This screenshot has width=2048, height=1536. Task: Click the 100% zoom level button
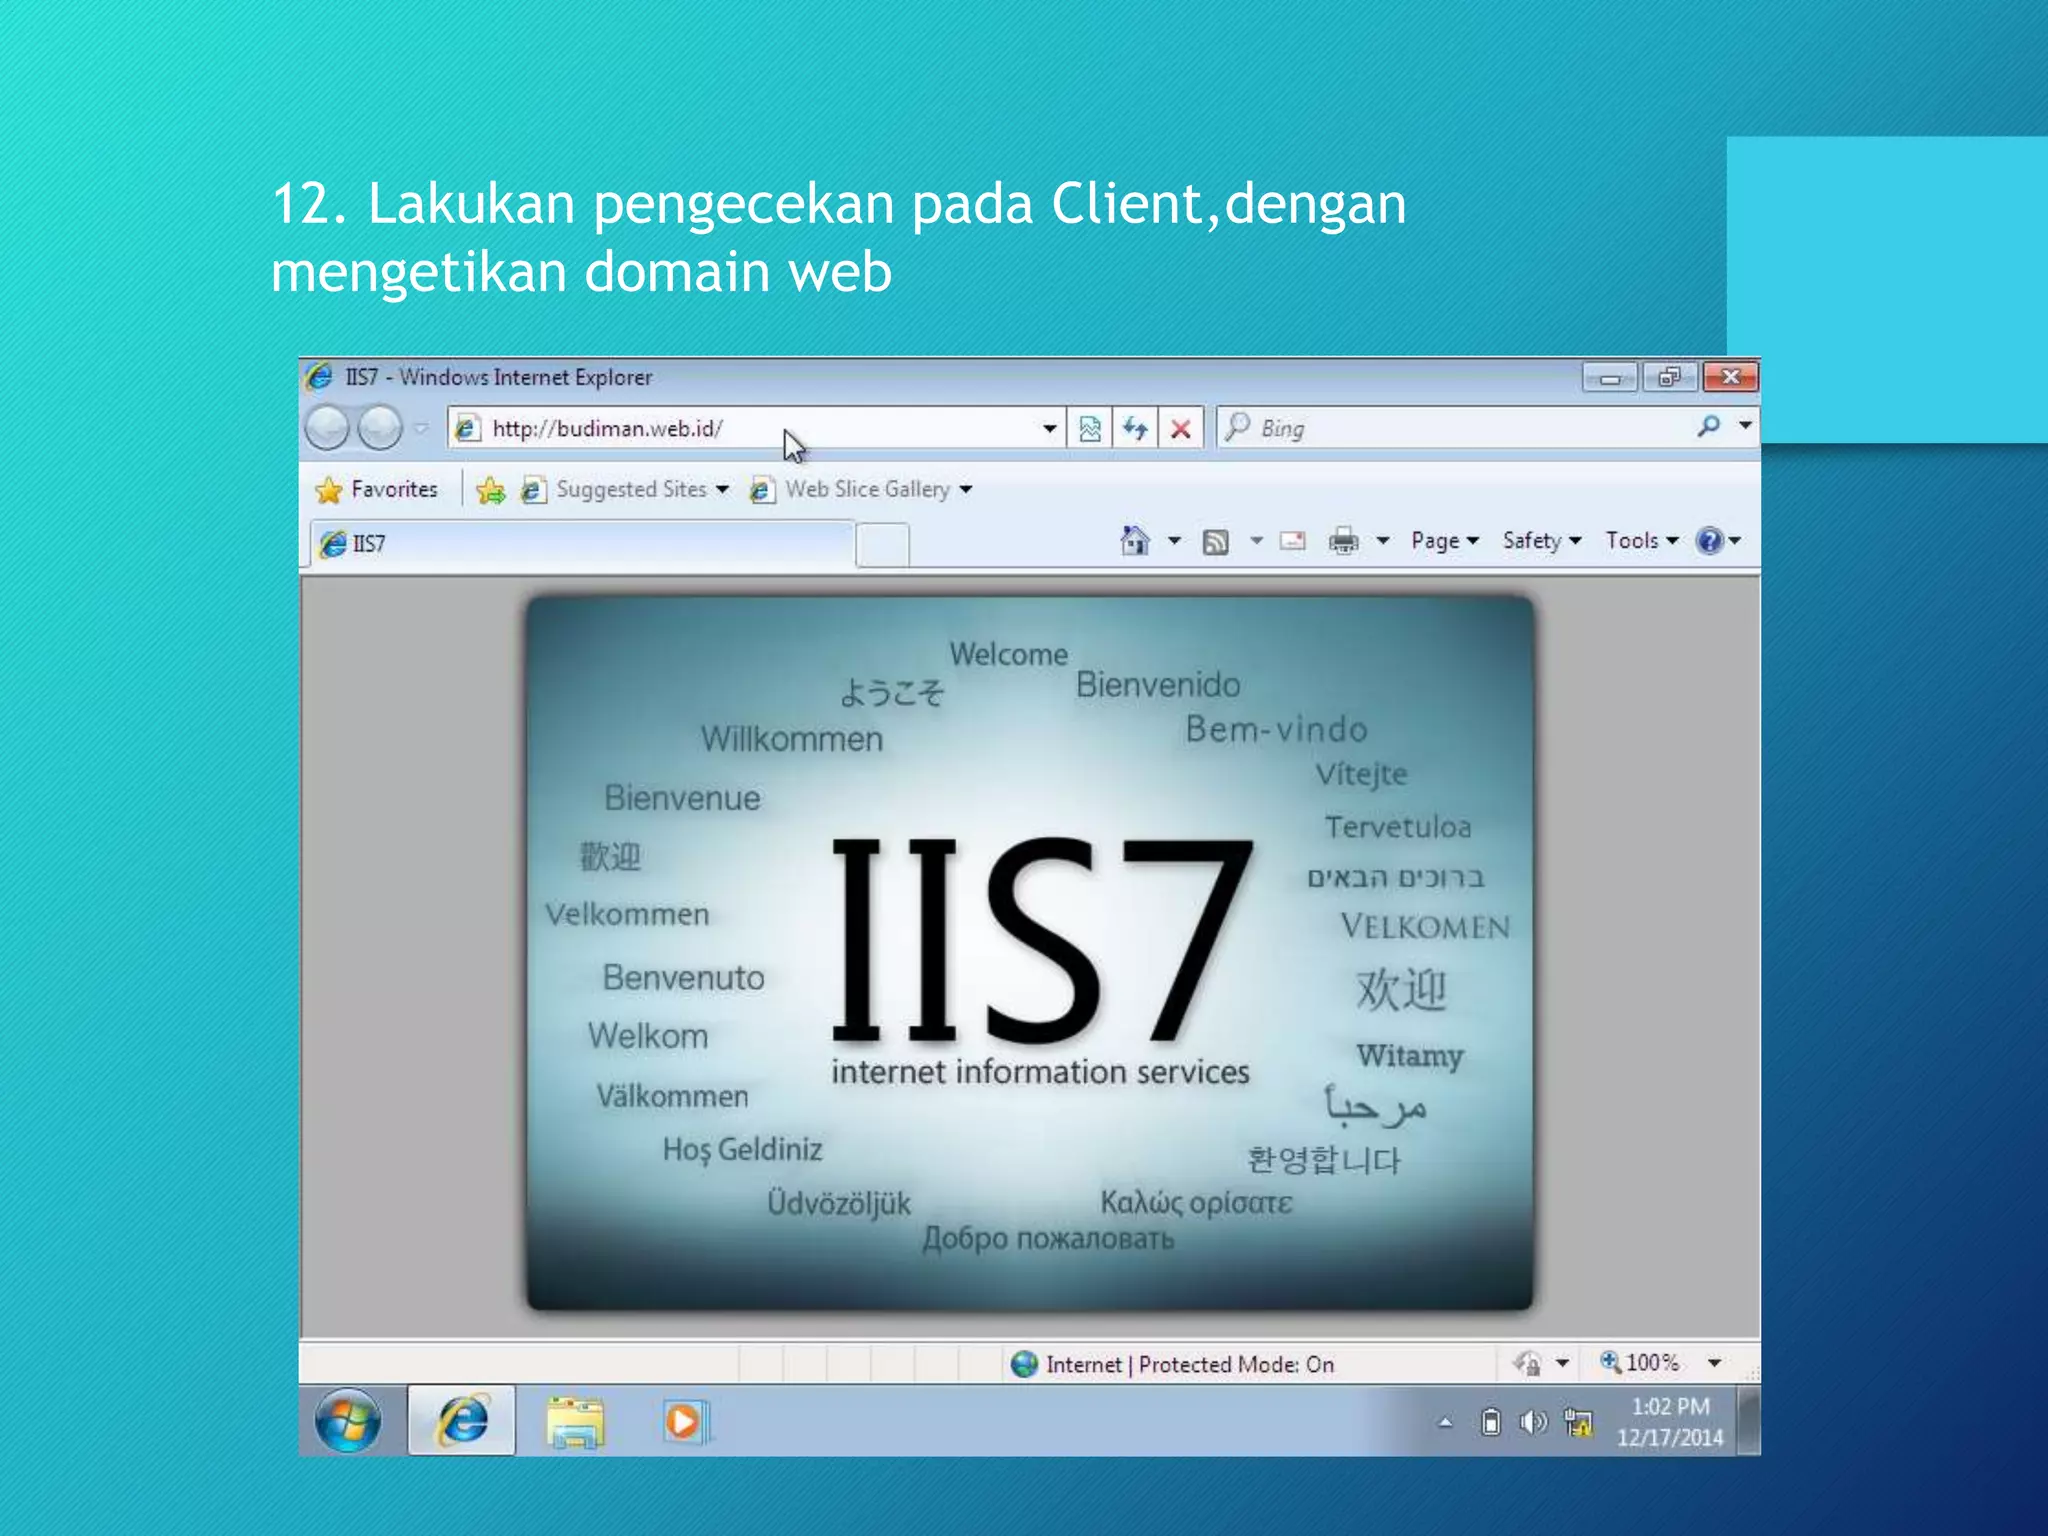[x=1640, y=1363]
